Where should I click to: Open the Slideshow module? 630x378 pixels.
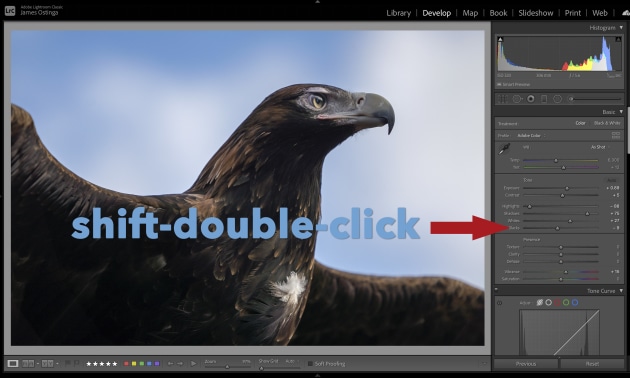536,13
